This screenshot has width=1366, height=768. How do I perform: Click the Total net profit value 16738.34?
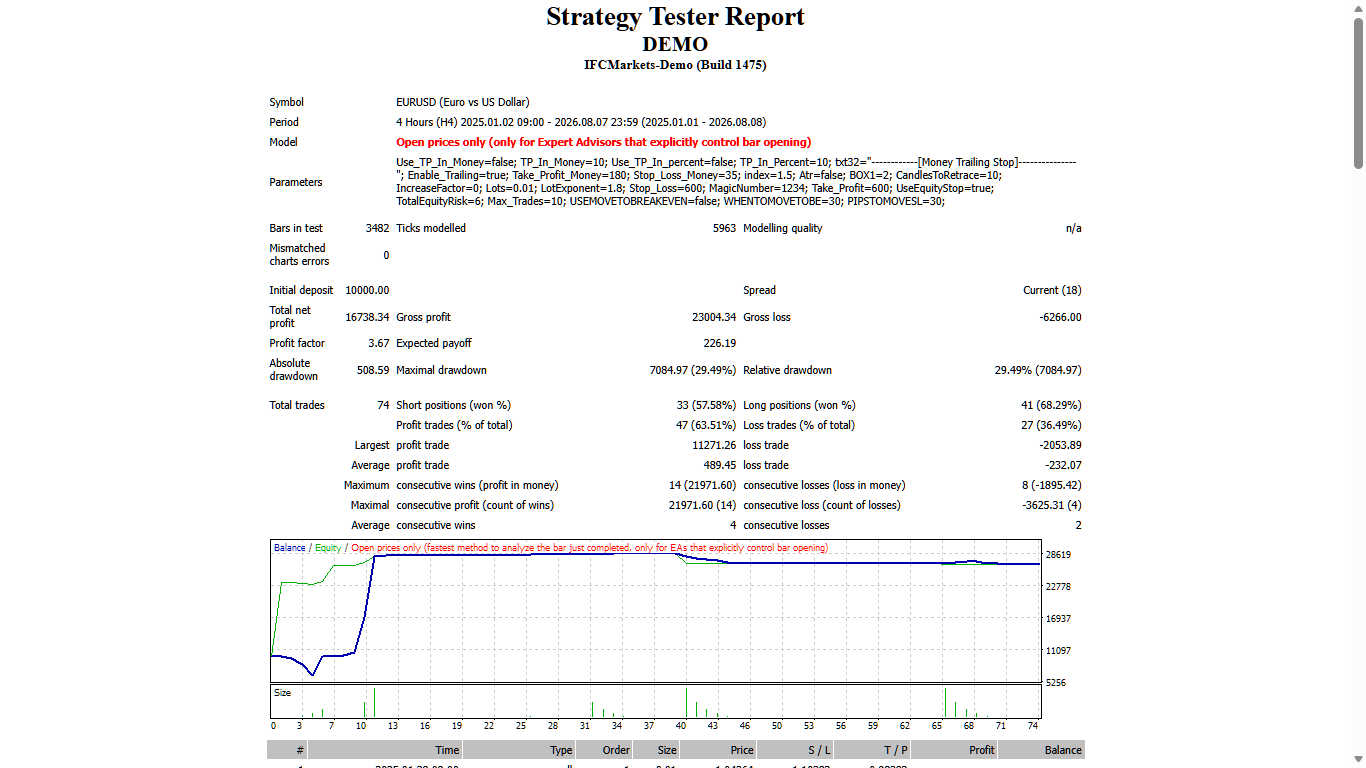point(367,317)
